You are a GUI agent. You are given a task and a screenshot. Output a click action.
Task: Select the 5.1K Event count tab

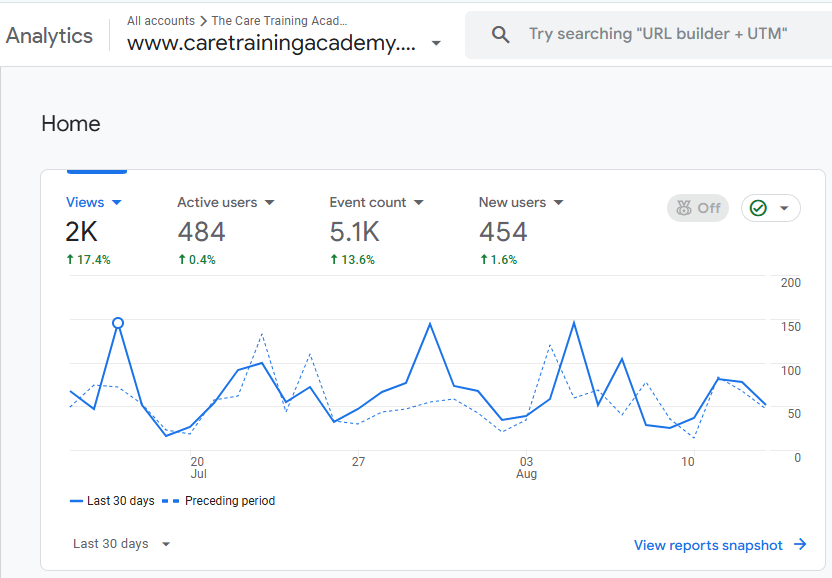click(354, 232)
